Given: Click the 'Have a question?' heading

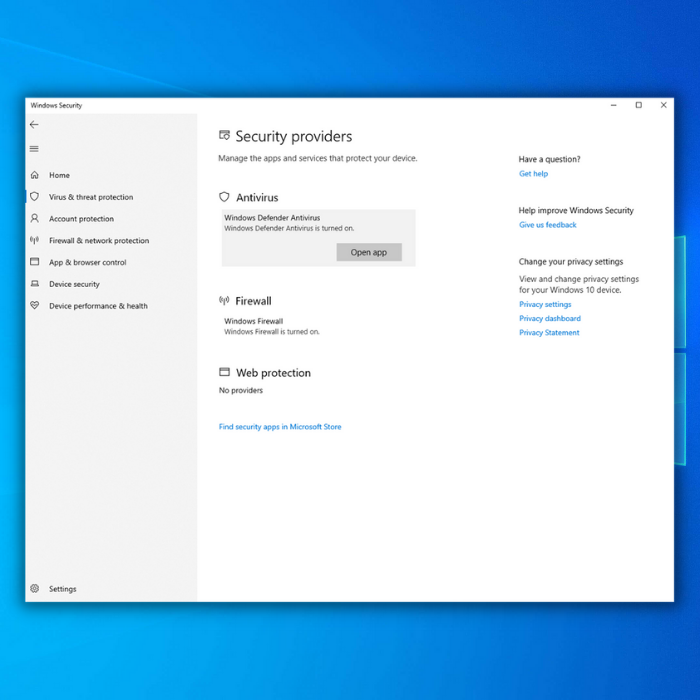Looking at the screenshot, I should [549, 159].
